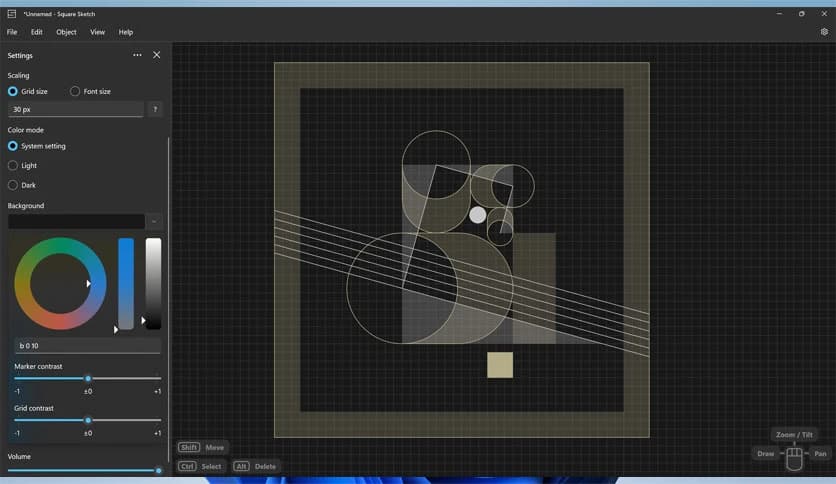Click the grayscale brightness bar
Image resolution: width=836 pixels, height=484 pixels.
[x=154, y=284]
